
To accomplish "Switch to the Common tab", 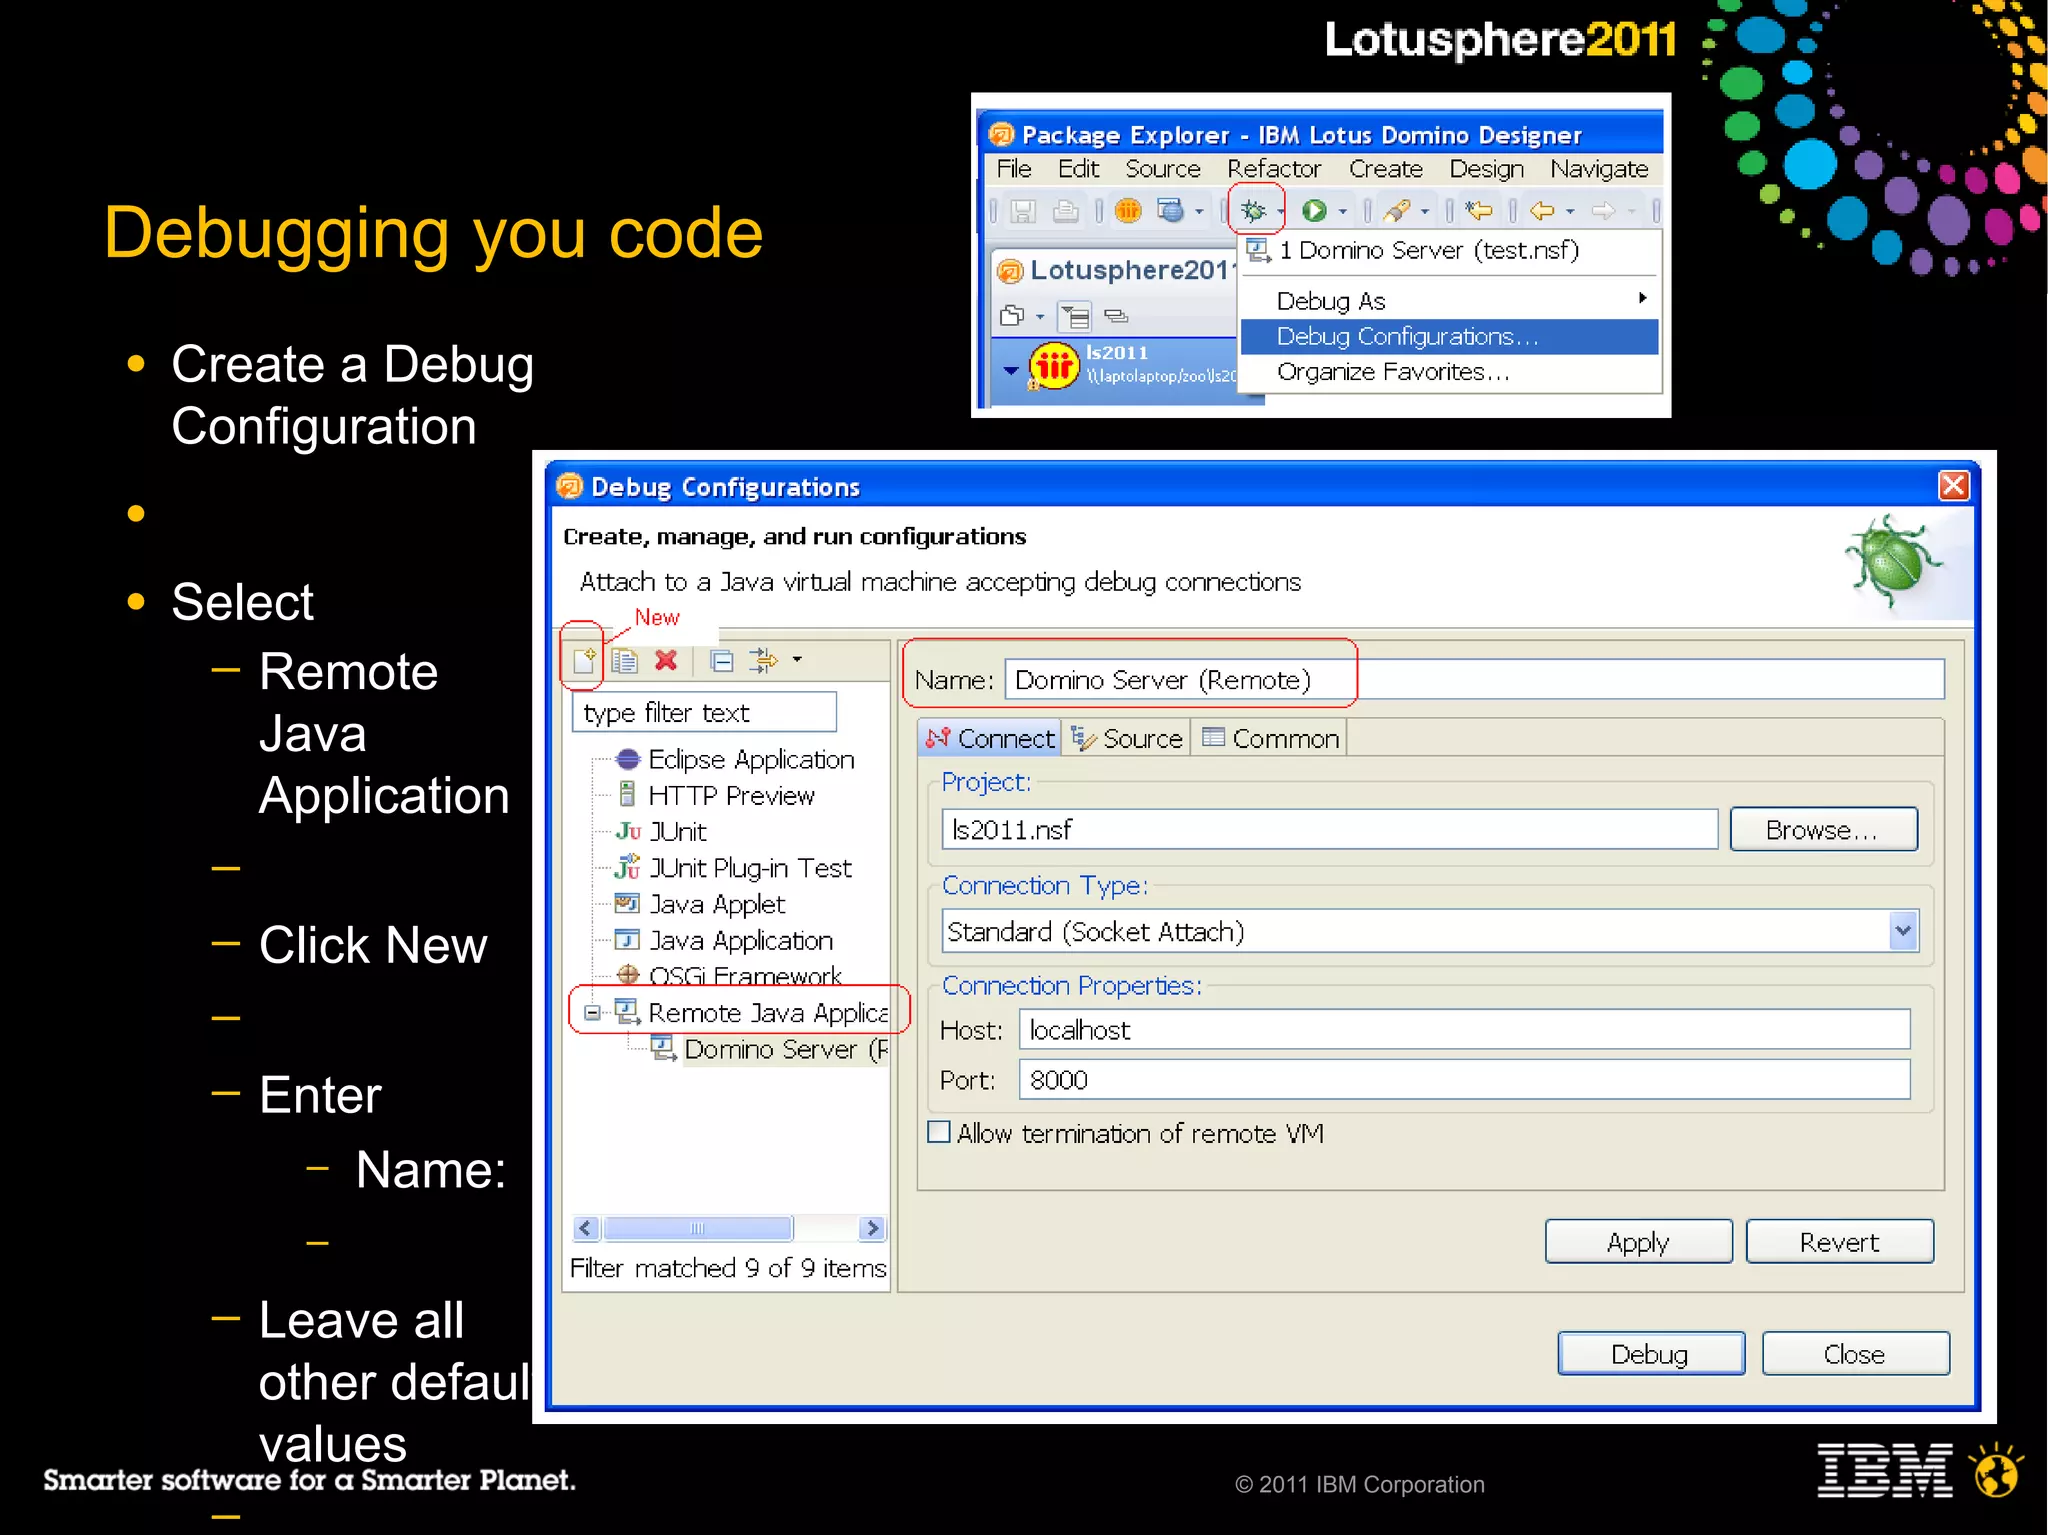I will (1270, 738).
